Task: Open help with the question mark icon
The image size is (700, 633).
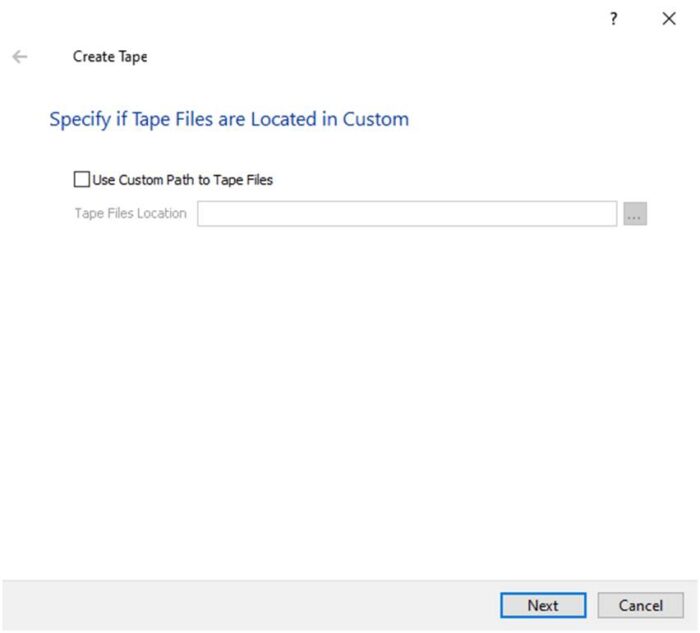Action: pos(614,19)
